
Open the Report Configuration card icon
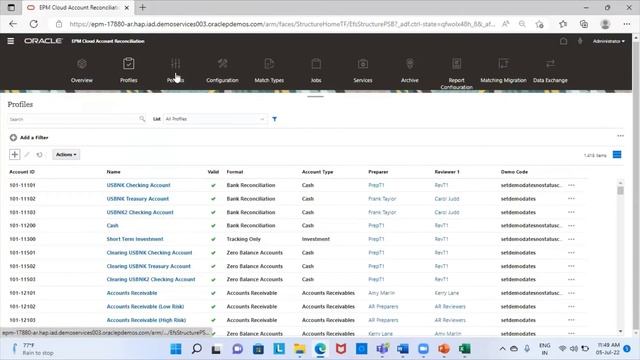[x=456, y=64]
